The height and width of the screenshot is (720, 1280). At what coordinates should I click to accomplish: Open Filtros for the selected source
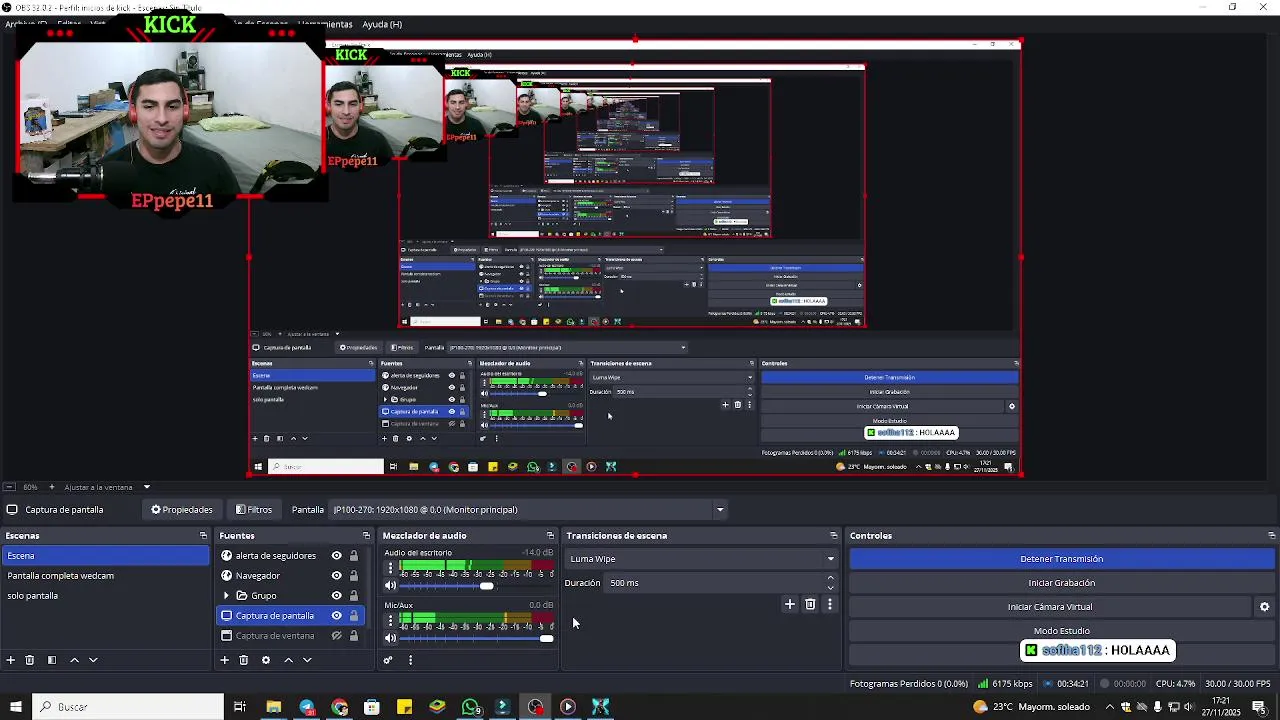click(254, 510)
